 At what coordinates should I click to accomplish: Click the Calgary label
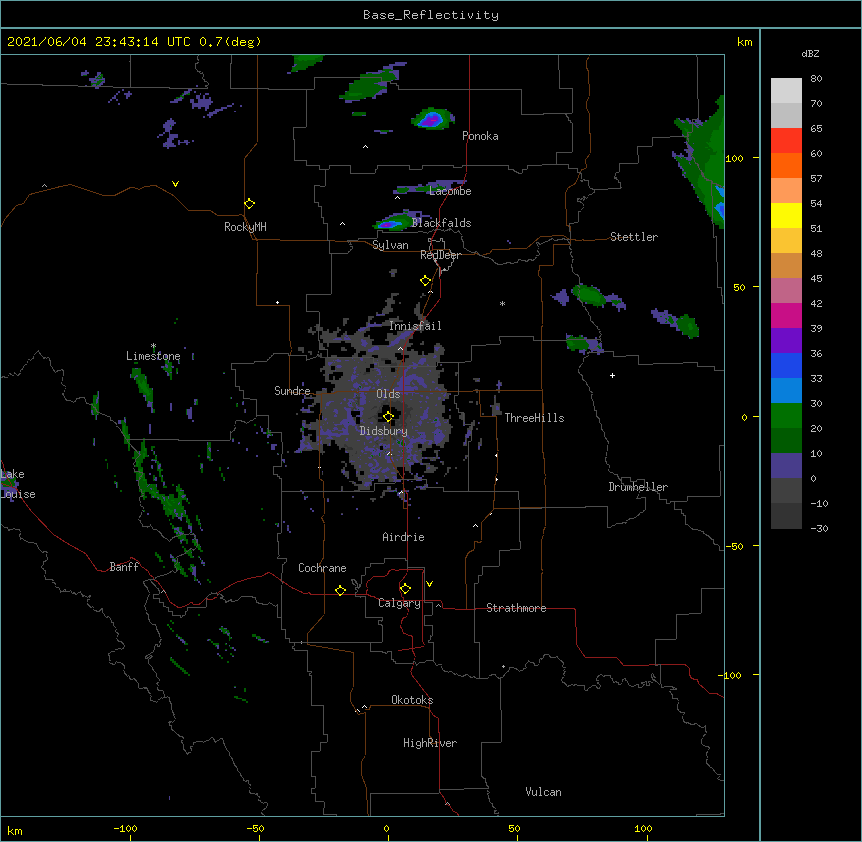tap(399, 603)
